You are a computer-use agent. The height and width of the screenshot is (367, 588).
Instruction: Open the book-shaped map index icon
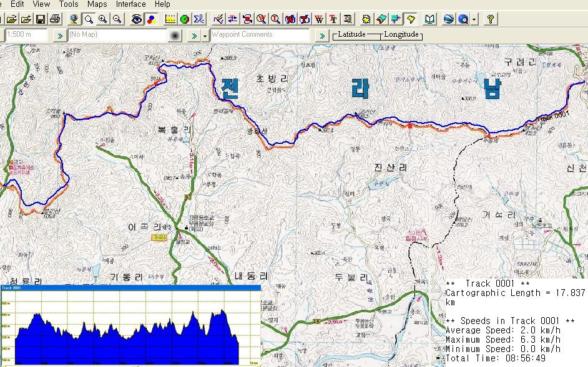point(430,19)
